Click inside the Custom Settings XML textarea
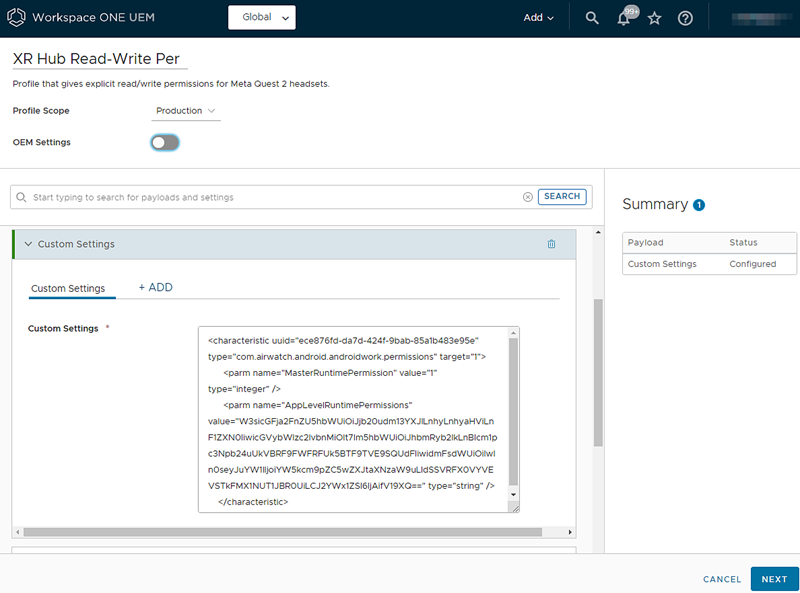 353,419
